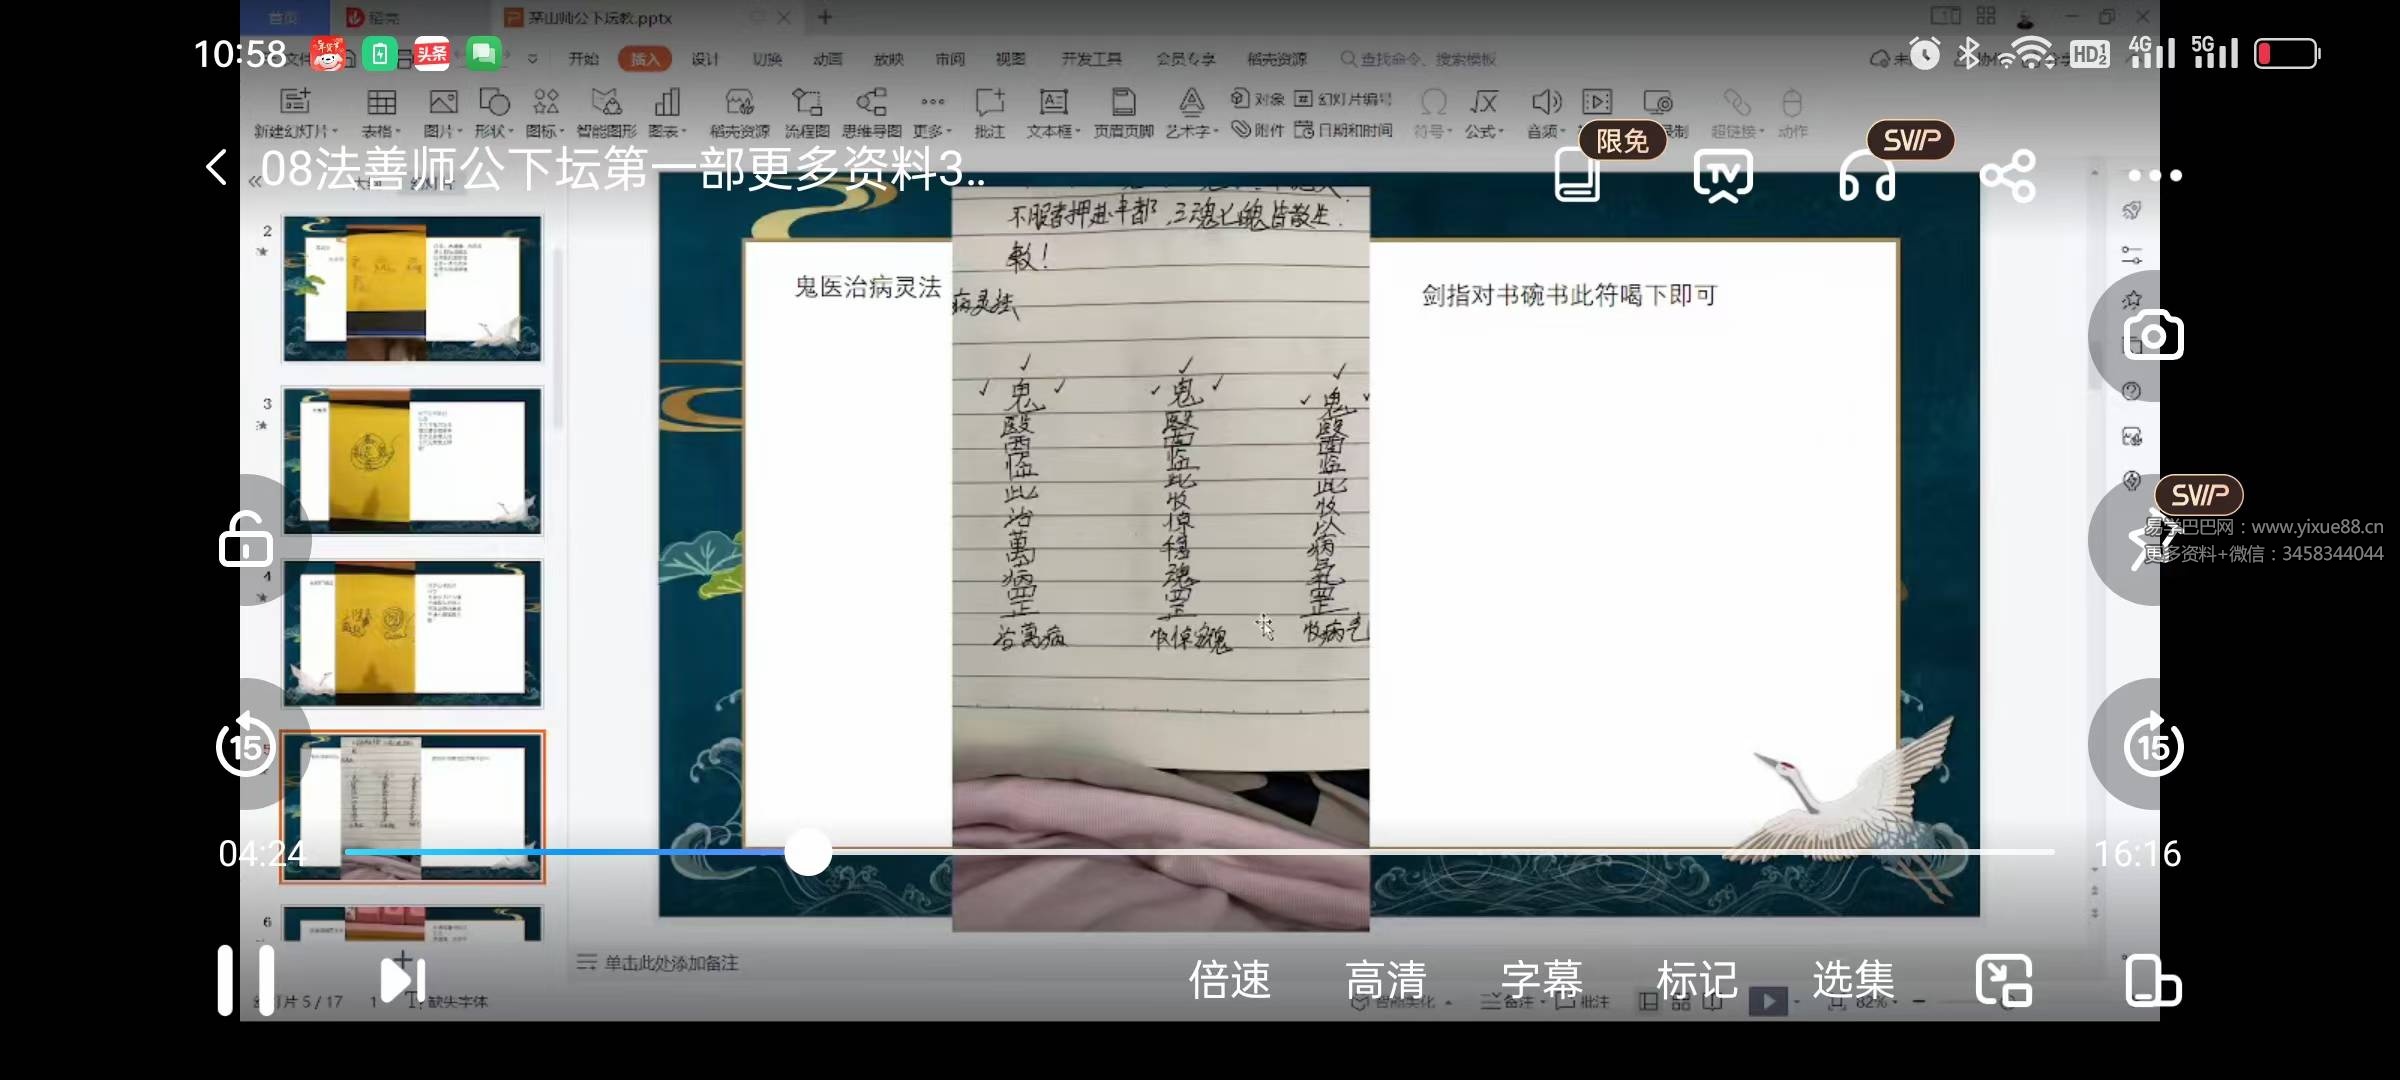The height and width of the screenshot is (1080, 2400).
Task: Toggle subtitles with 字幕 control
Action: pyautogui.click(x=1540, y=978)
